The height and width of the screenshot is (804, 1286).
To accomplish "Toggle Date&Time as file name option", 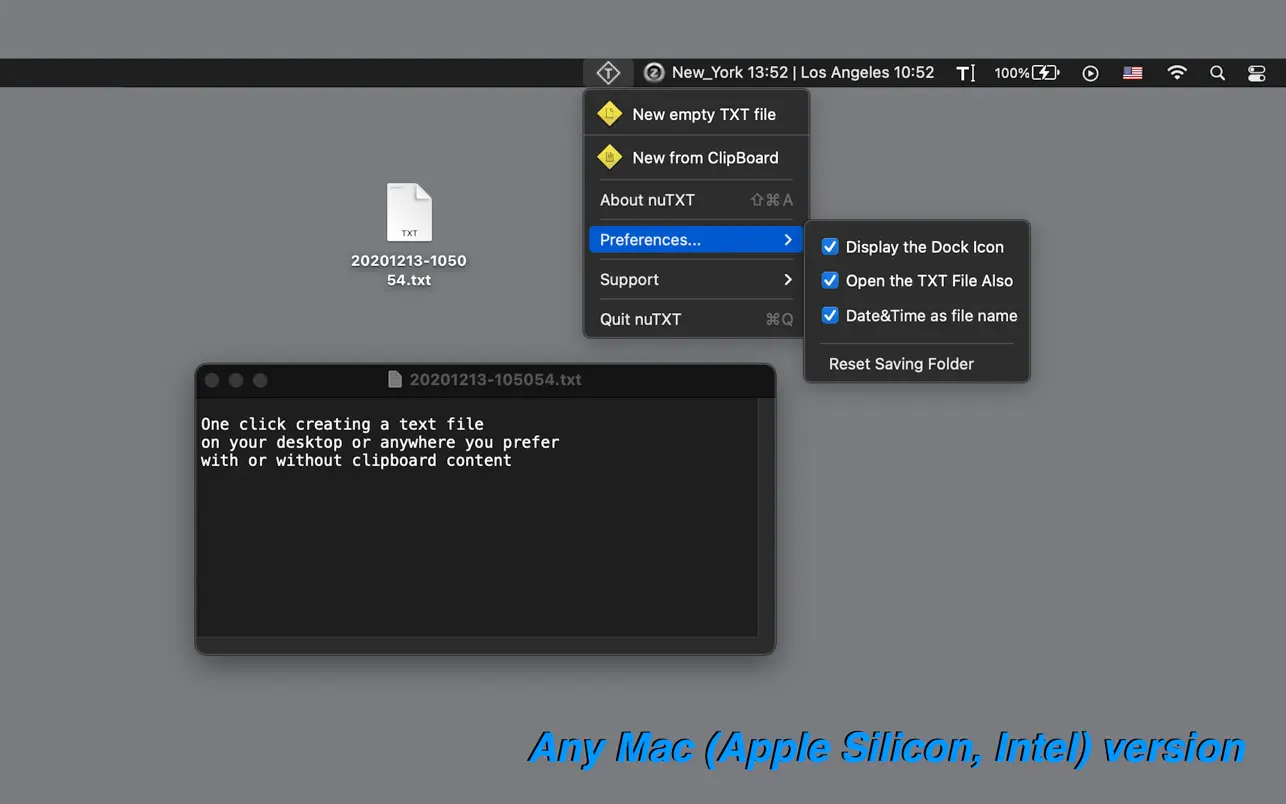I will tap(830, 315).
